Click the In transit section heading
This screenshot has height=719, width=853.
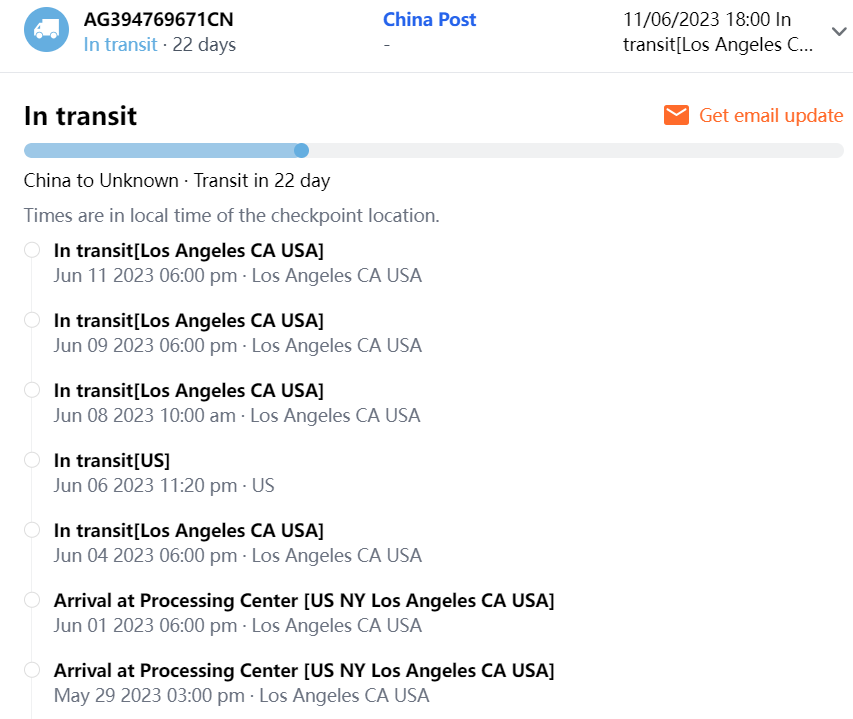80,116
